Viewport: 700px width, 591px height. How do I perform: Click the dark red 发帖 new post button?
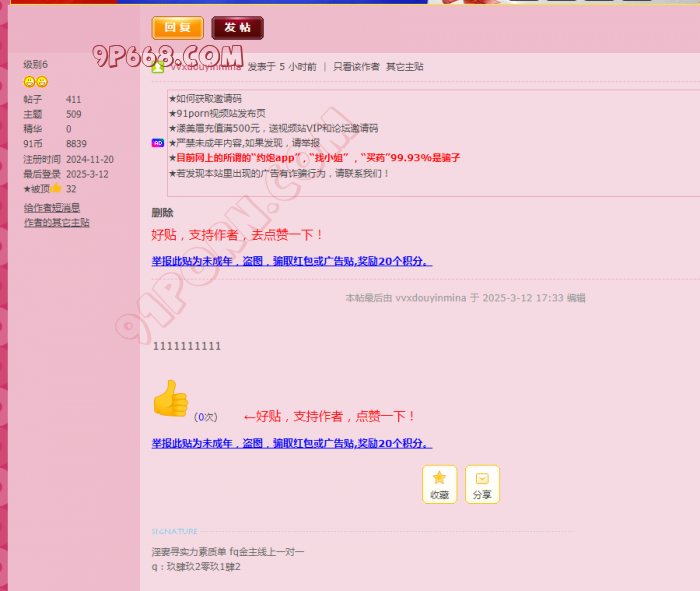(237, 28)
